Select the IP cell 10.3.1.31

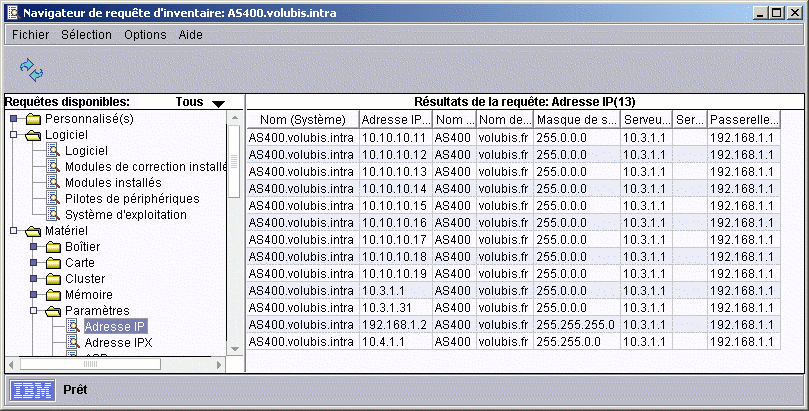click(396, 308)
